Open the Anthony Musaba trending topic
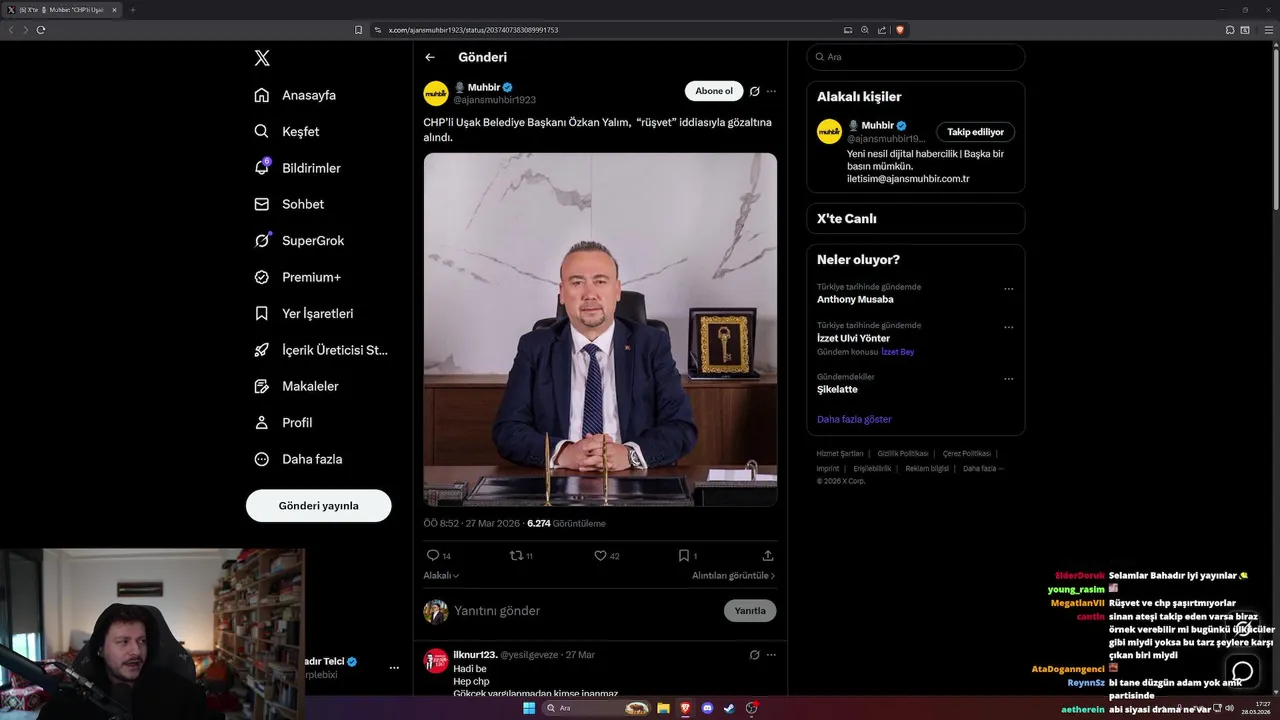 [855, 299]
